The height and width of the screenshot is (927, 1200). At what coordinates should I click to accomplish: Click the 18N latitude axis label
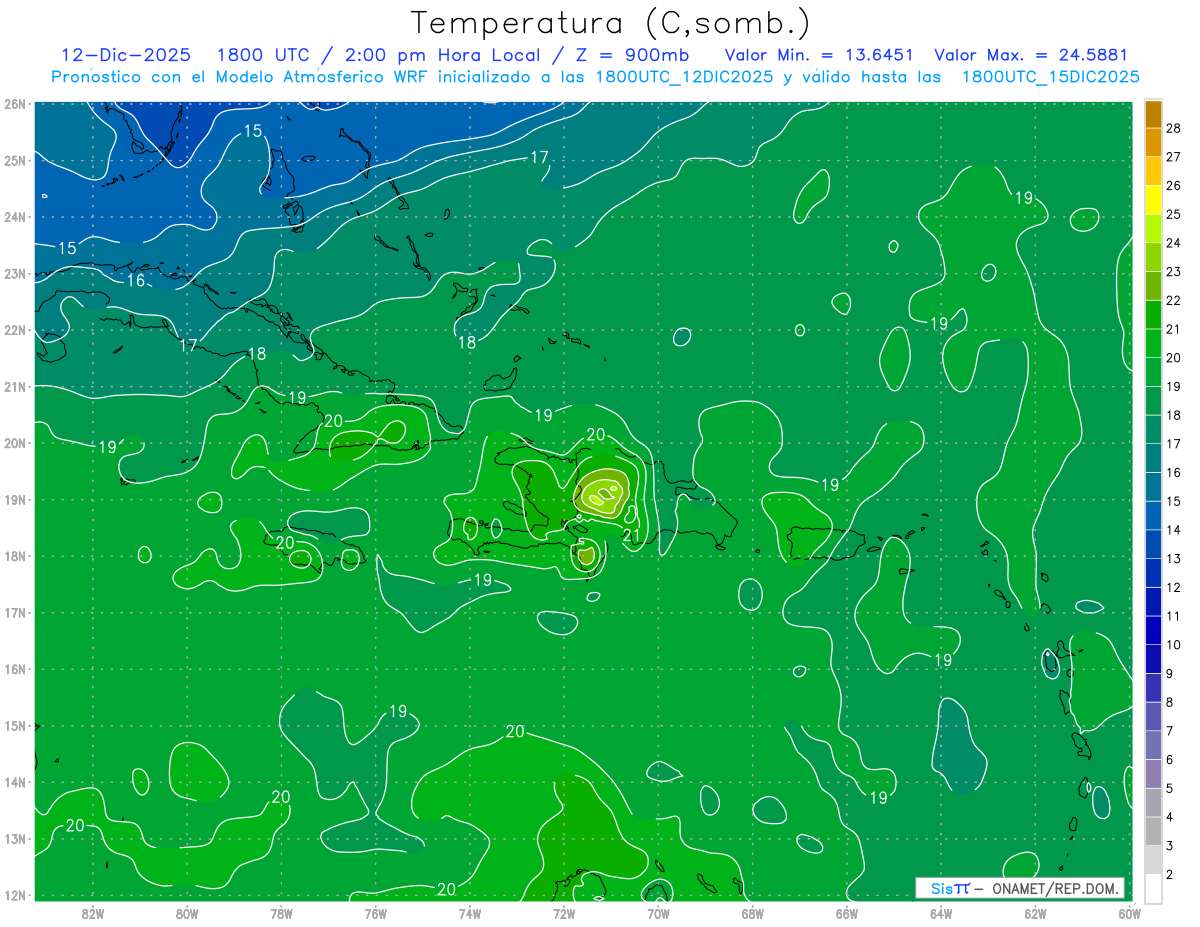click(15, 556)
